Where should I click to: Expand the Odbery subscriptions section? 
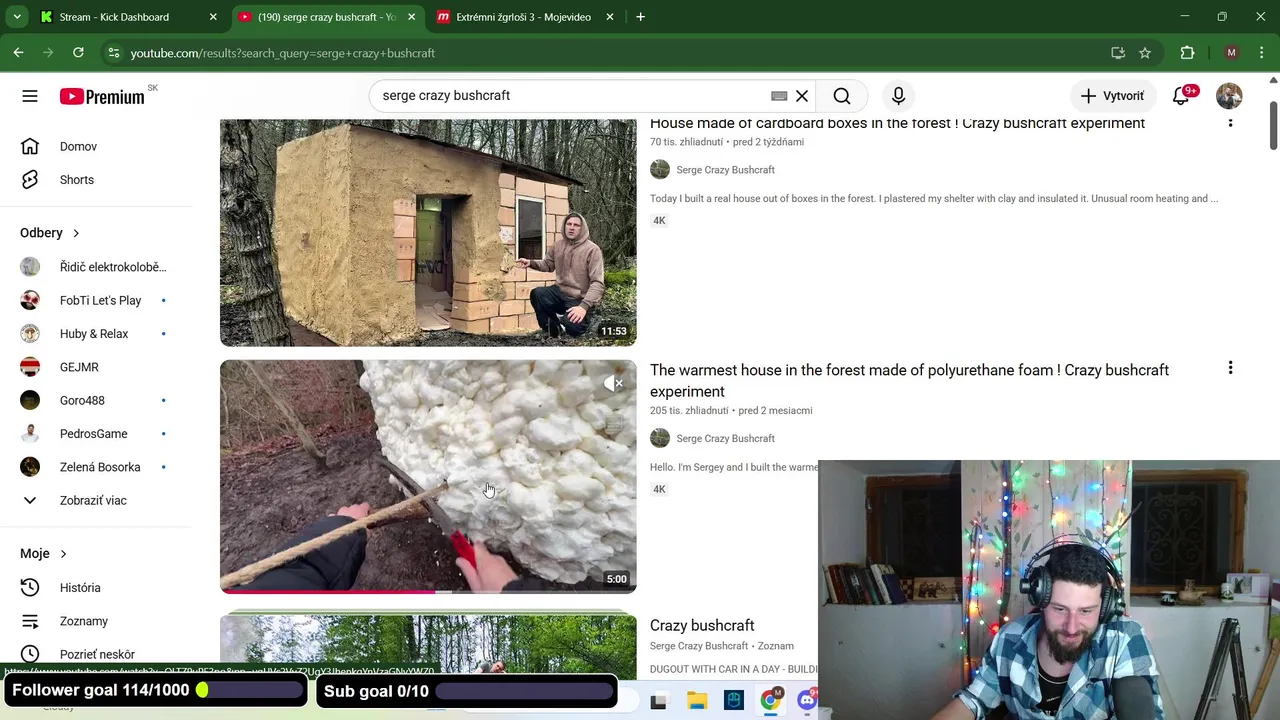[50, 233]
